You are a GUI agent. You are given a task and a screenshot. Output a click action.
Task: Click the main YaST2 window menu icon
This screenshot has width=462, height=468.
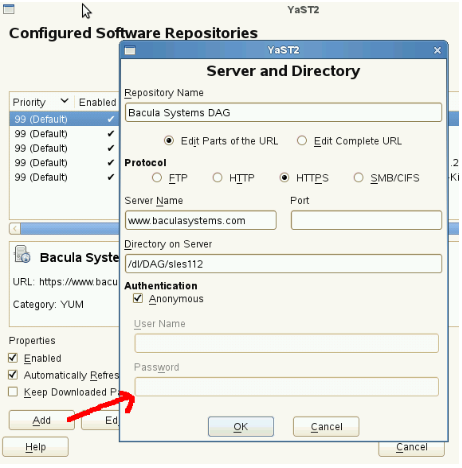[9, 9]
